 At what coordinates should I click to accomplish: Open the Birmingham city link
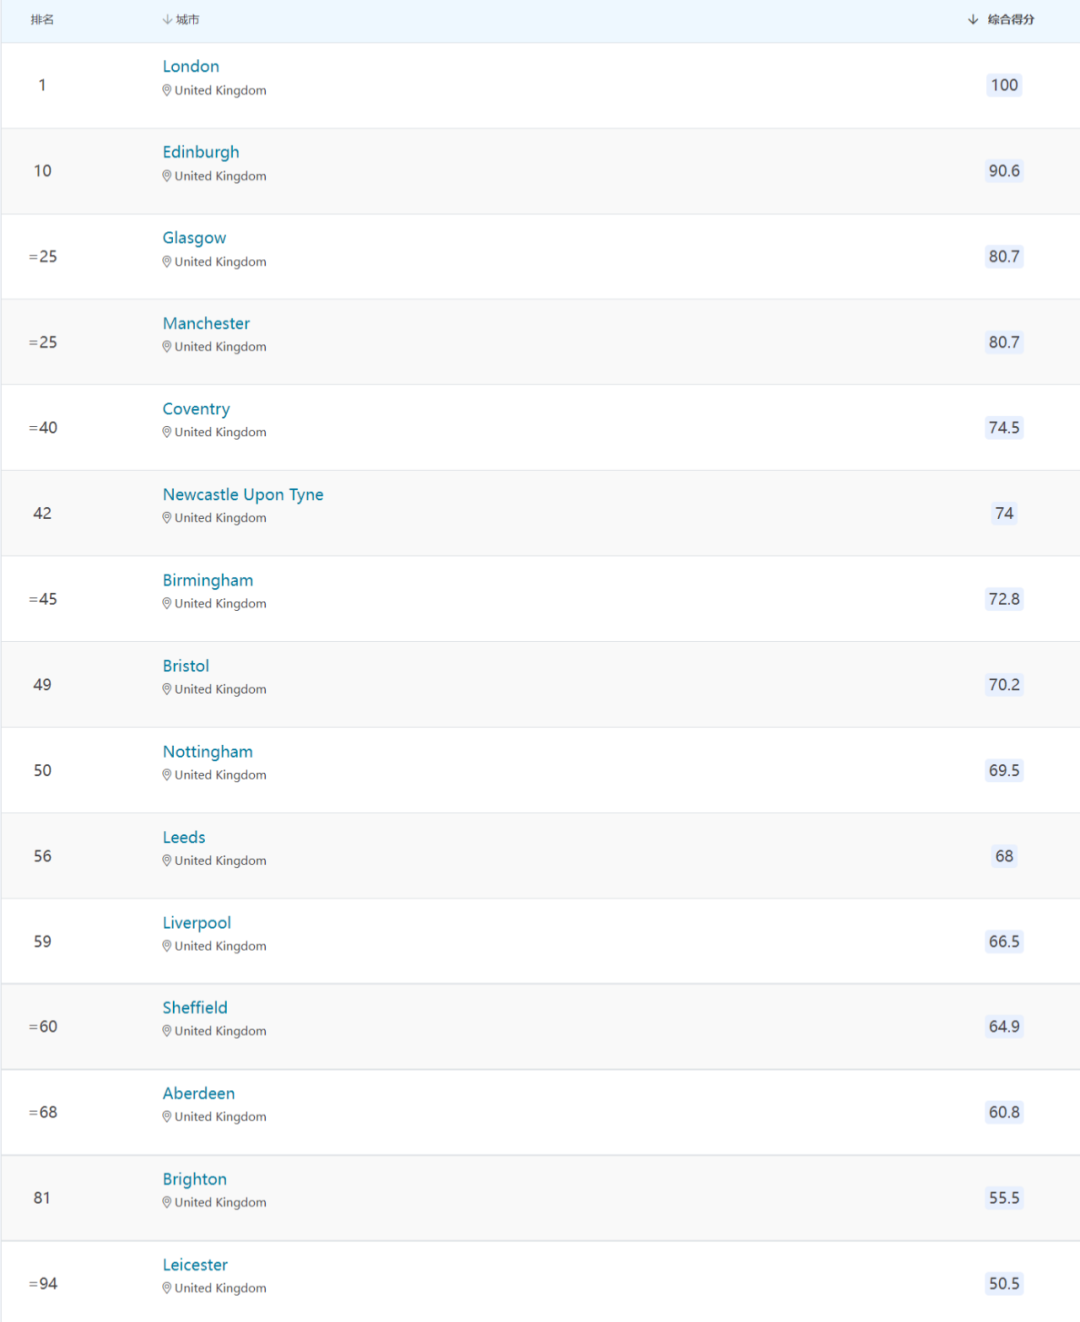coord(208,580)
